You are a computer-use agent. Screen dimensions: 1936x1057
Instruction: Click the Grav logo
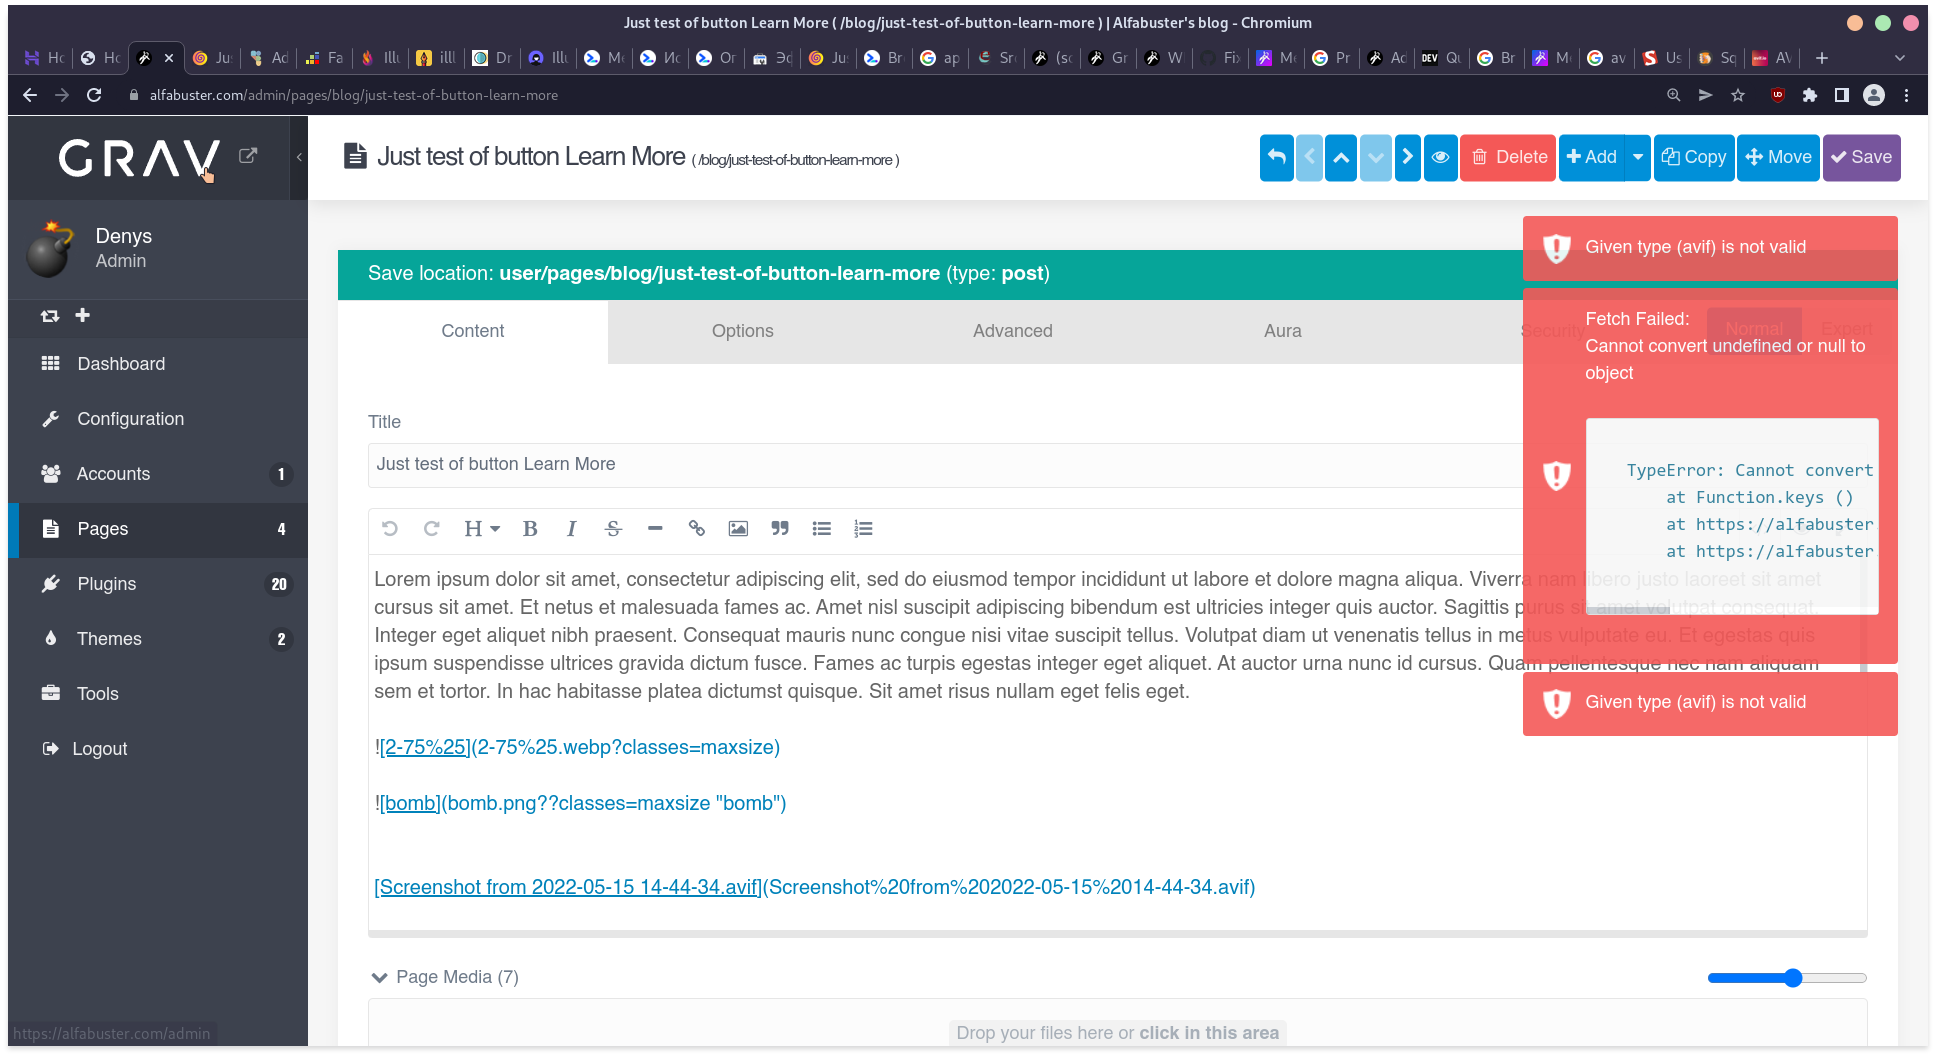(139, 158)
